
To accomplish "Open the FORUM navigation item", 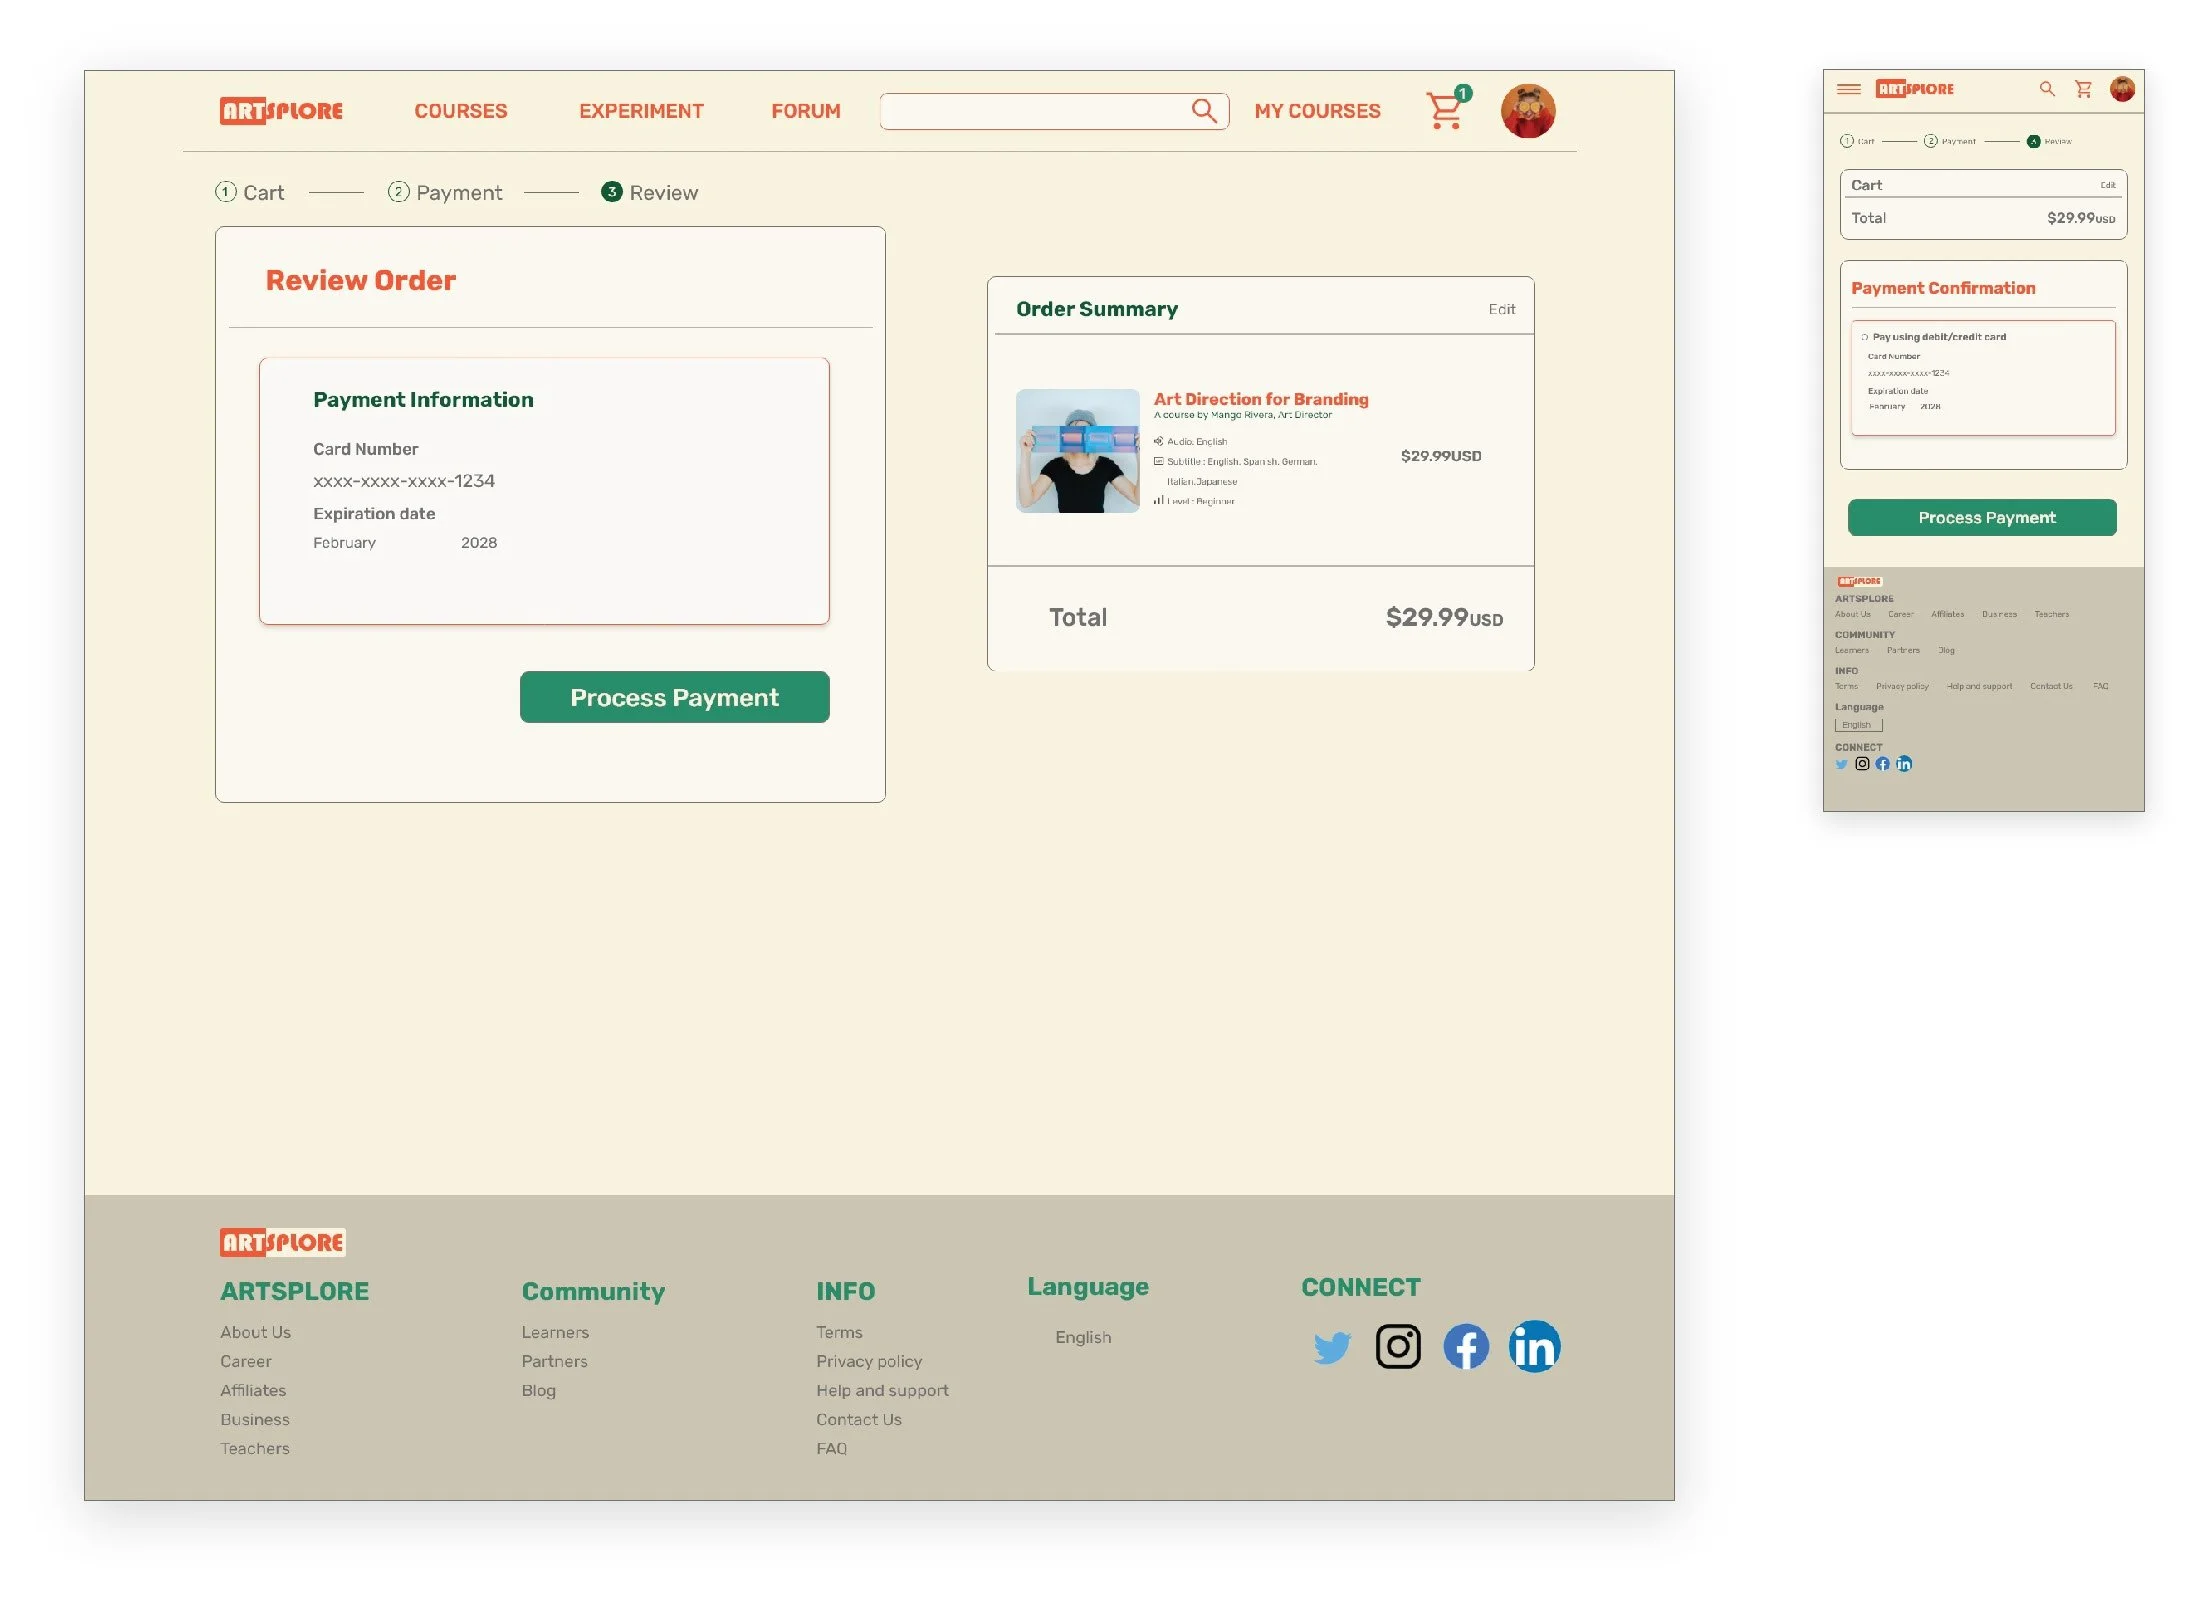I will (x=805, y=111).
